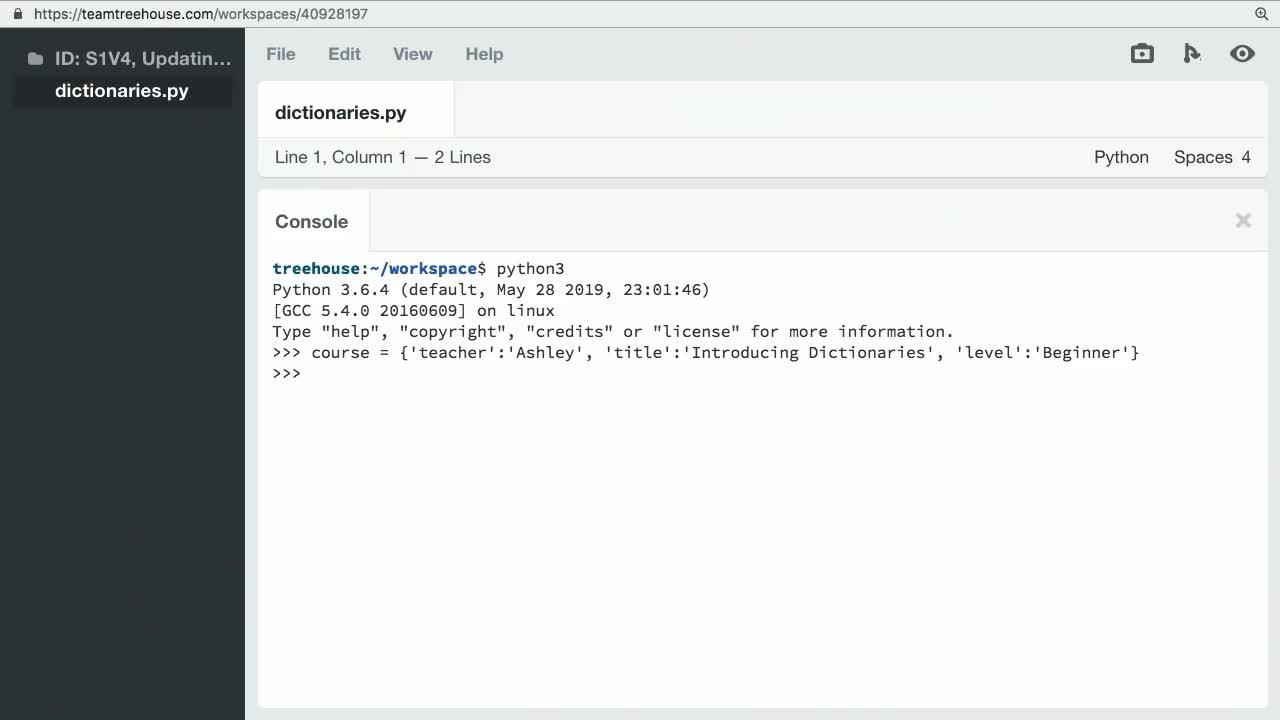Open the Edit menu
The width and height of the screenshot is (1280, 720).
tap(344, 54)
